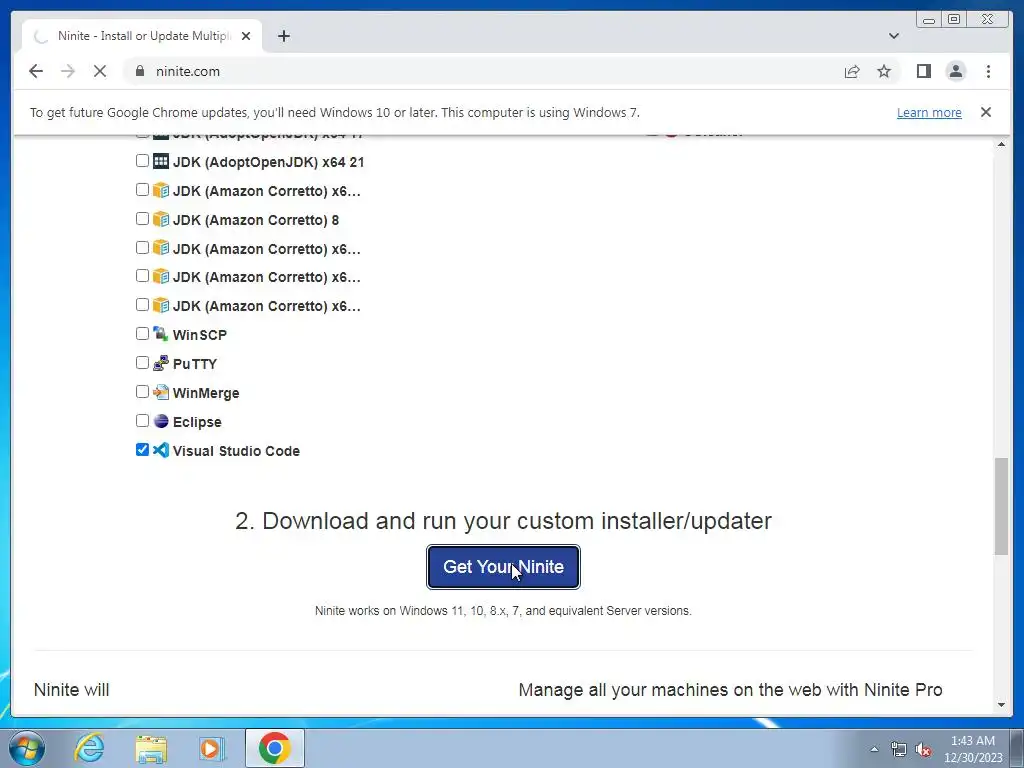Click the Get Your Ninite button
The width and height of the screenshot is (1024, 768).
pos(503,567)
